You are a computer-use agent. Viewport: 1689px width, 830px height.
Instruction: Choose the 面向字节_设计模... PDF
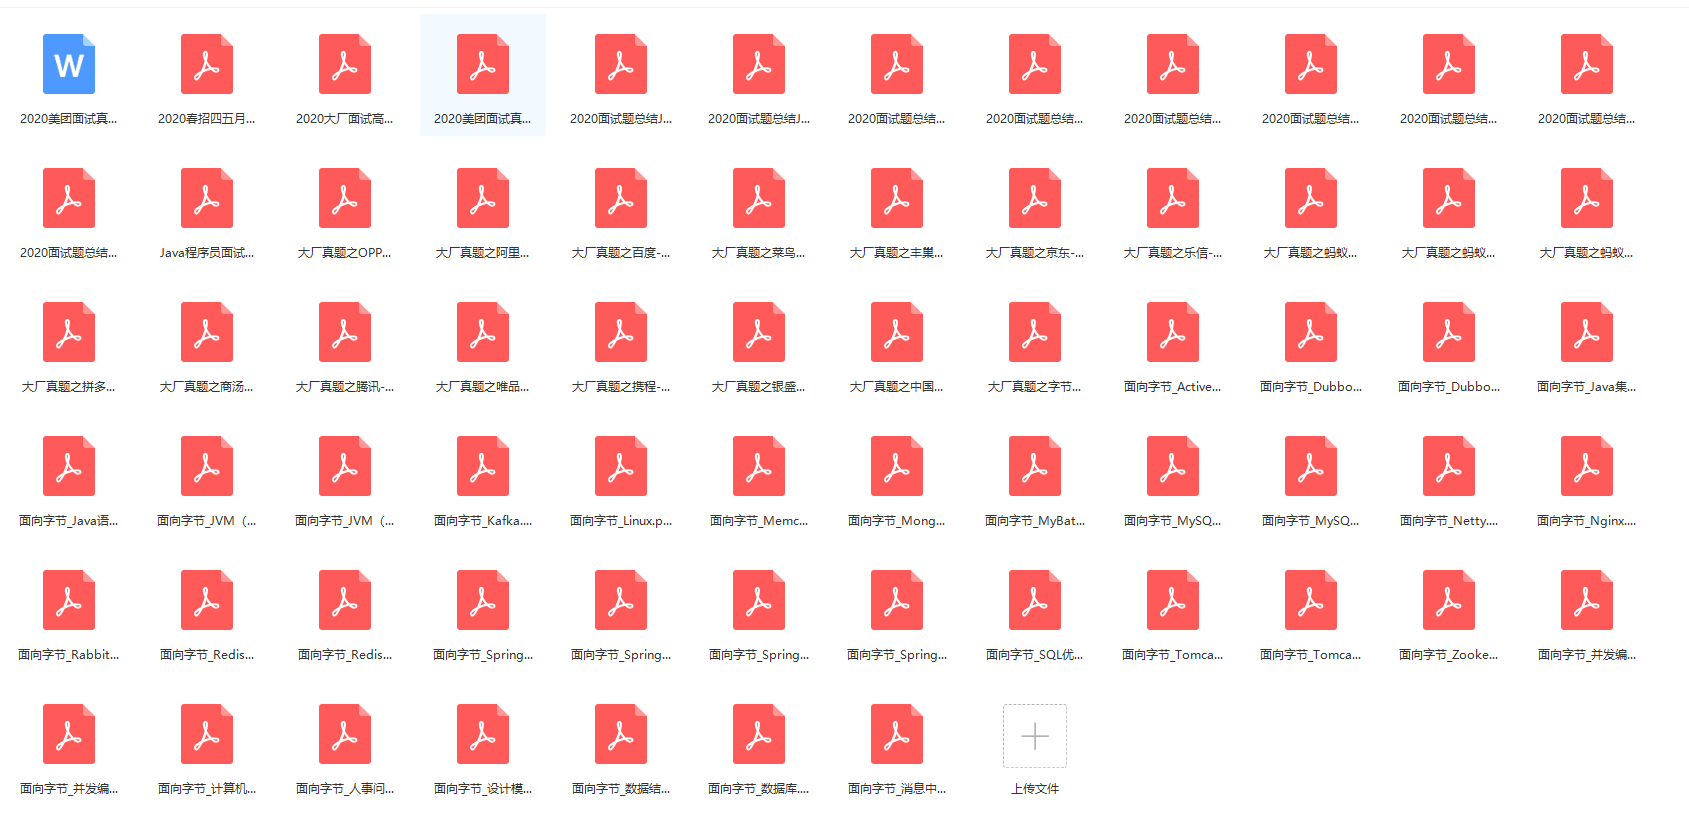coord(483,734)
